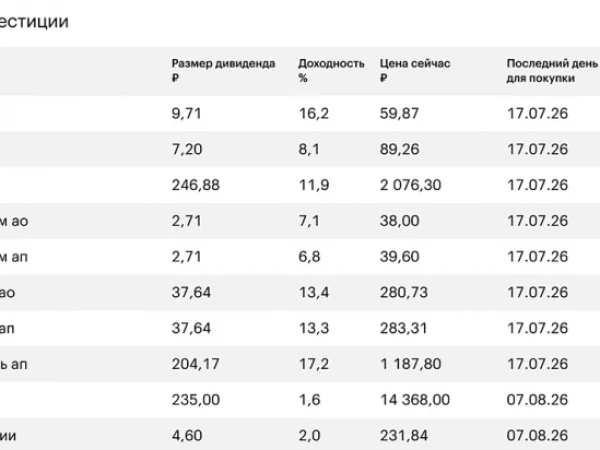Image resolution: width=600 pixels, height=450 pixels.
Task: Select the price cell 2 076,30
Action: pos(410,185)
